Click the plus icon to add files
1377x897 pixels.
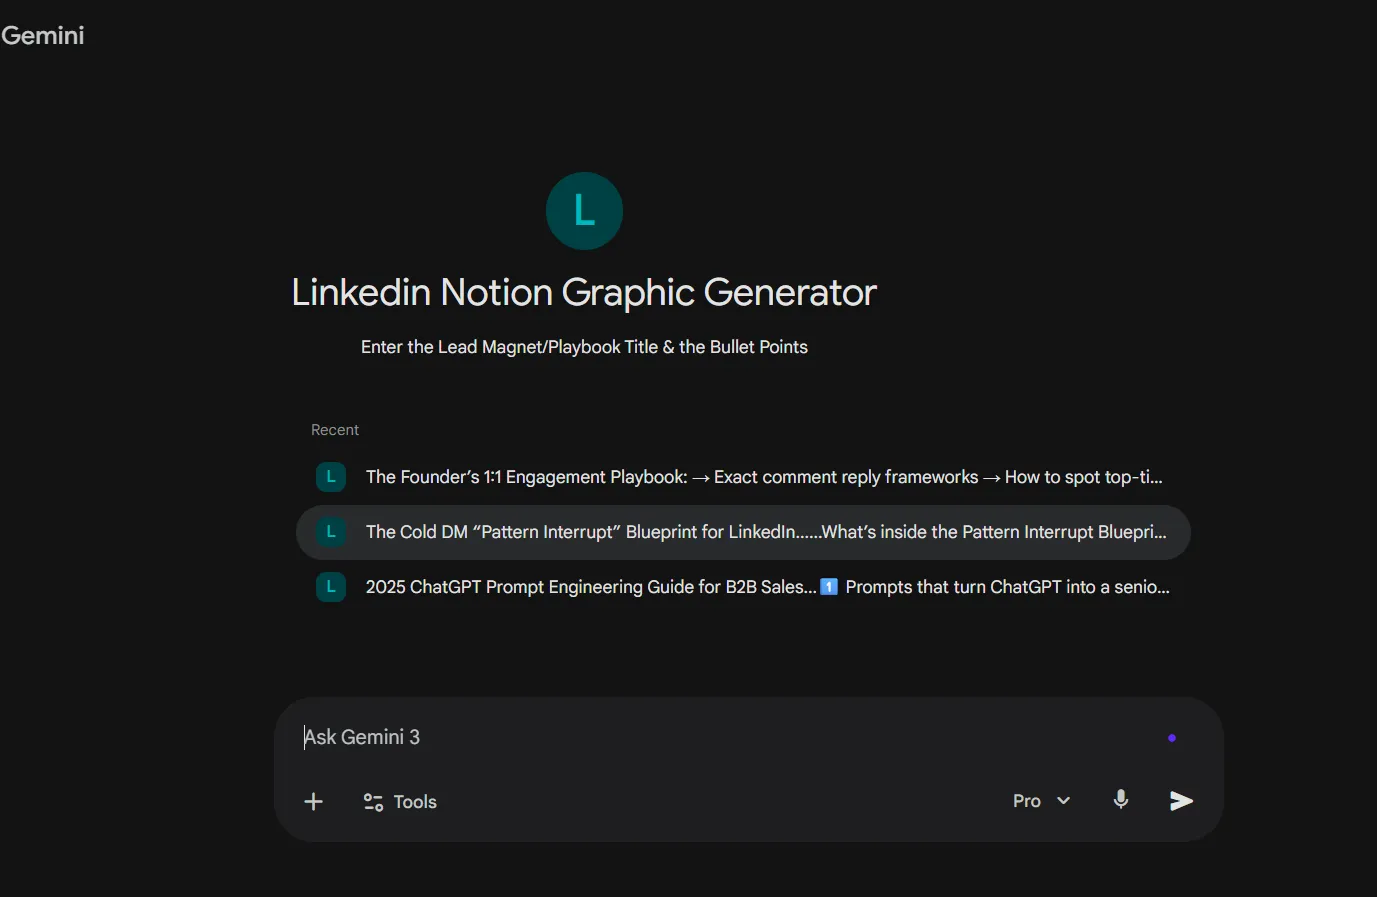pyautogui.click(x=313, y=802)
